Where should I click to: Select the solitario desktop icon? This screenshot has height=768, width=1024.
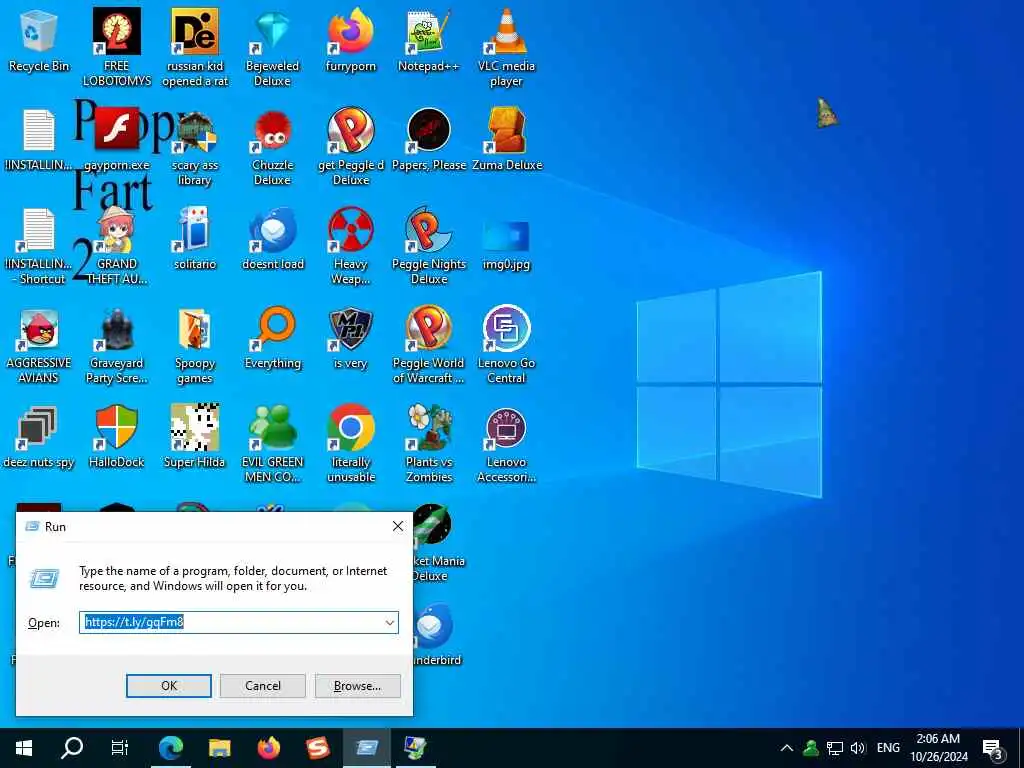click(x=195, y=239)
